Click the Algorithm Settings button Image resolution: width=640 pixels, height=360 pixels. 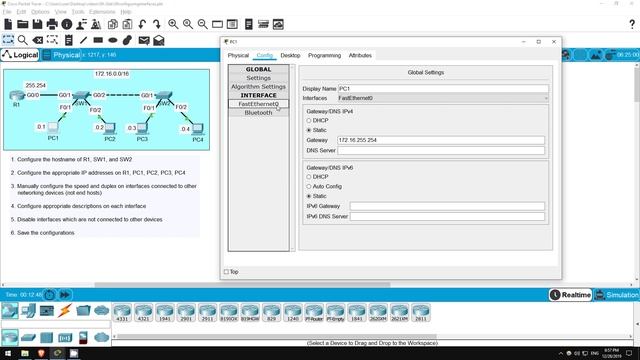[258, 87]
